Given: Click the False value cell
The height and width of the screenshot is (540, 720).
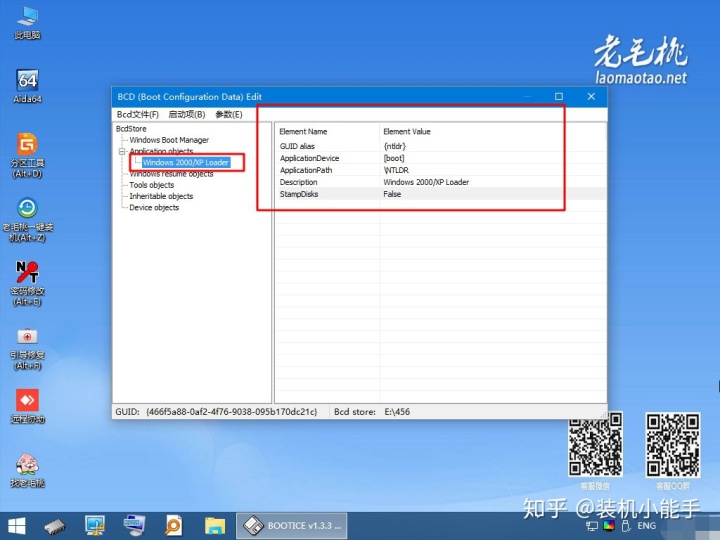Looking at the screenshot, I should click(392, 194).
